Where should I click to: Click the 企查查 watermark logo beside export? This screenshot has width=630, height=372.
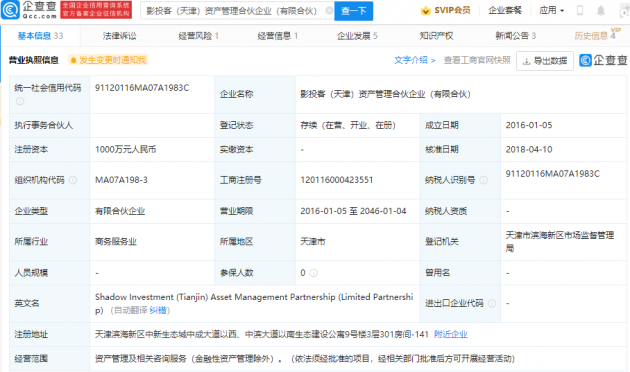(603, 60)
